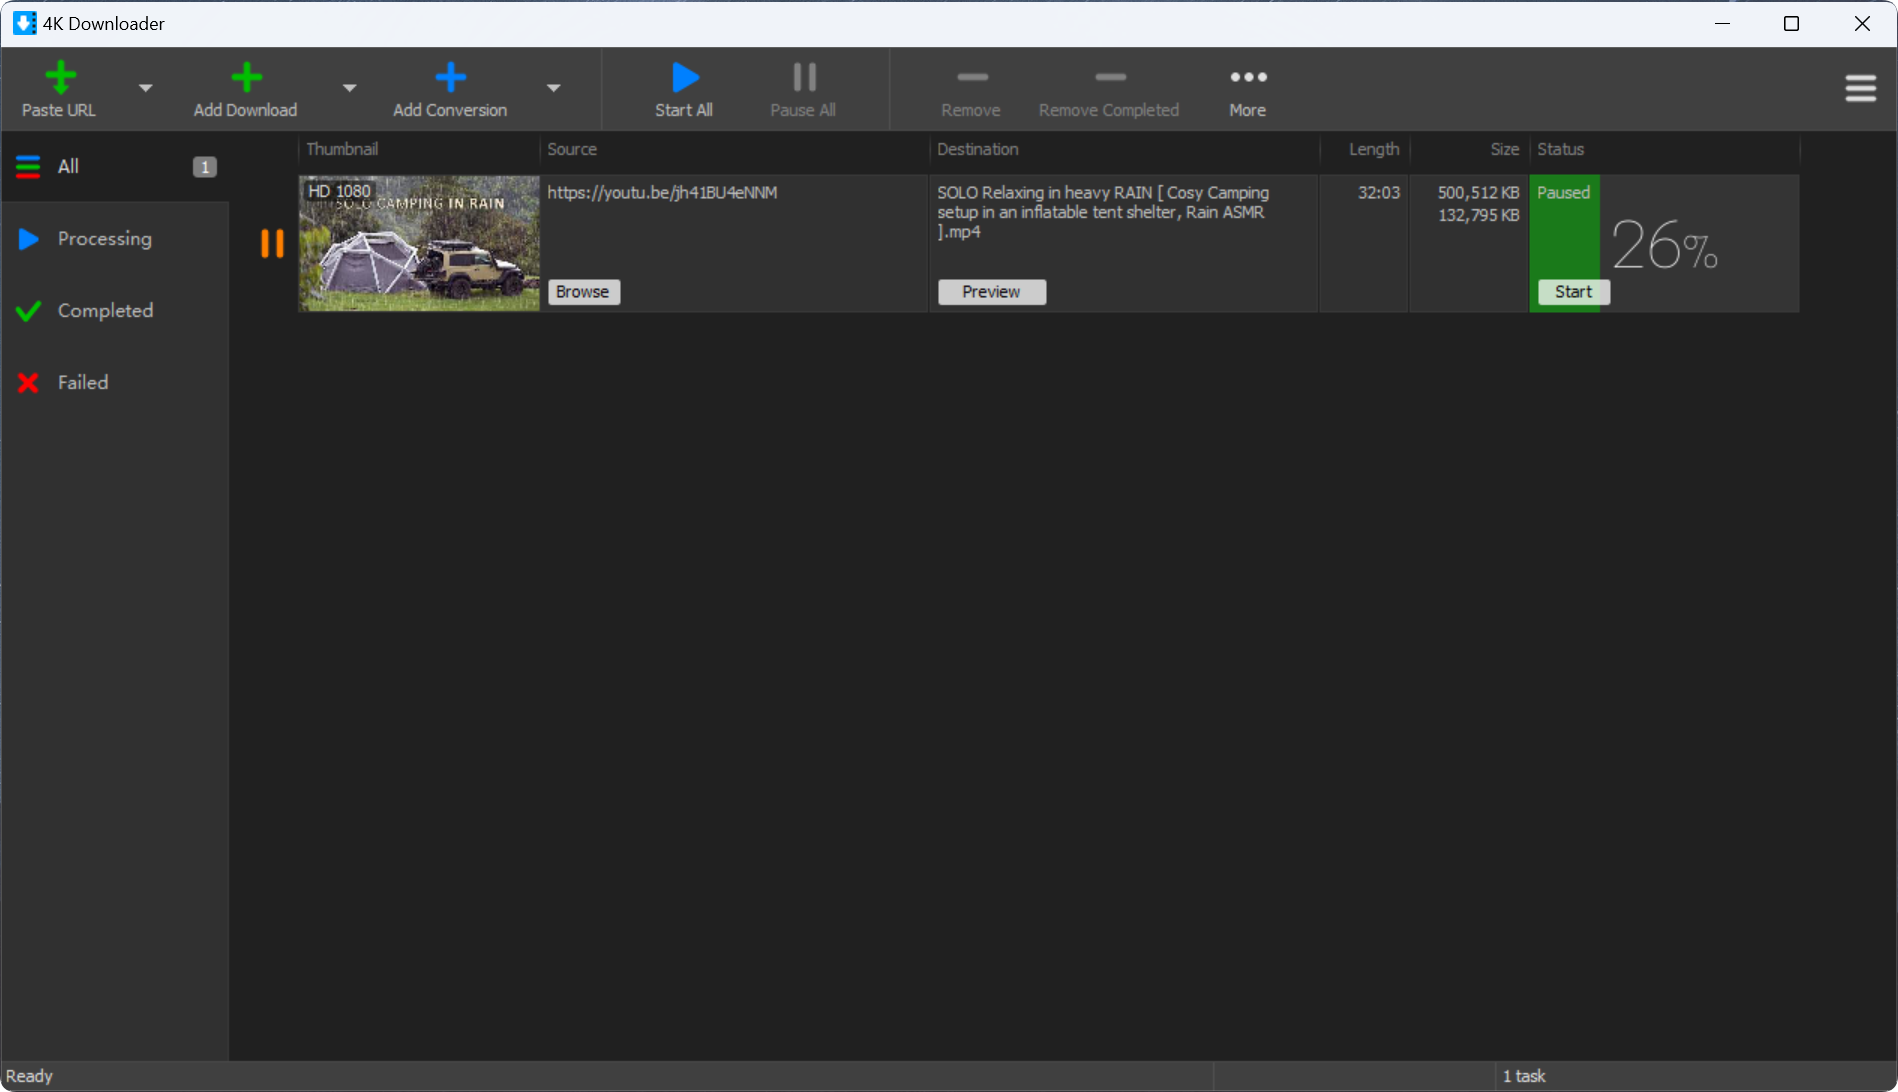Click the Pause All toolbar icon
This screenshot has width=1898, height=1092.
pos(803,78)
